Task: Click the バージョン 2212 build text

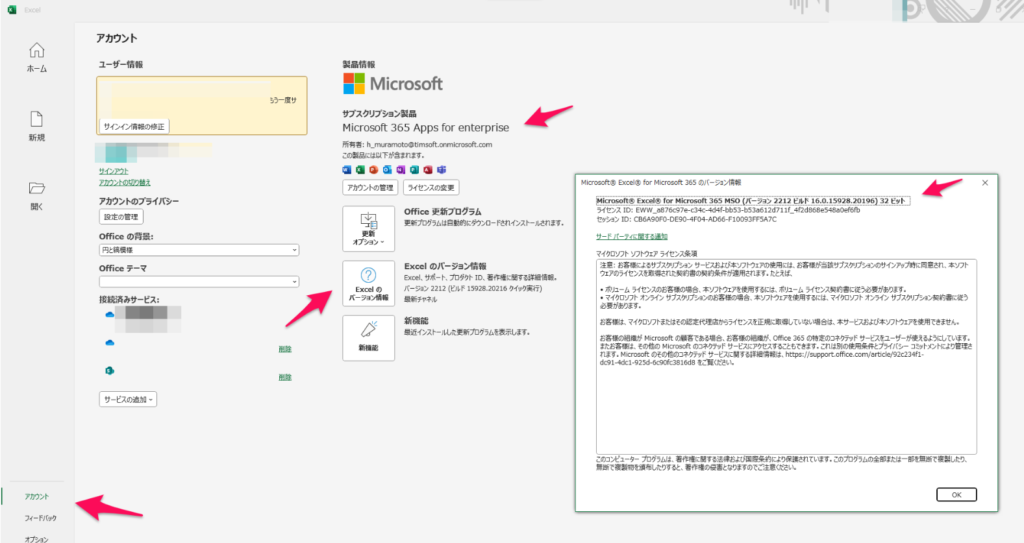Action: pos(473,288)
